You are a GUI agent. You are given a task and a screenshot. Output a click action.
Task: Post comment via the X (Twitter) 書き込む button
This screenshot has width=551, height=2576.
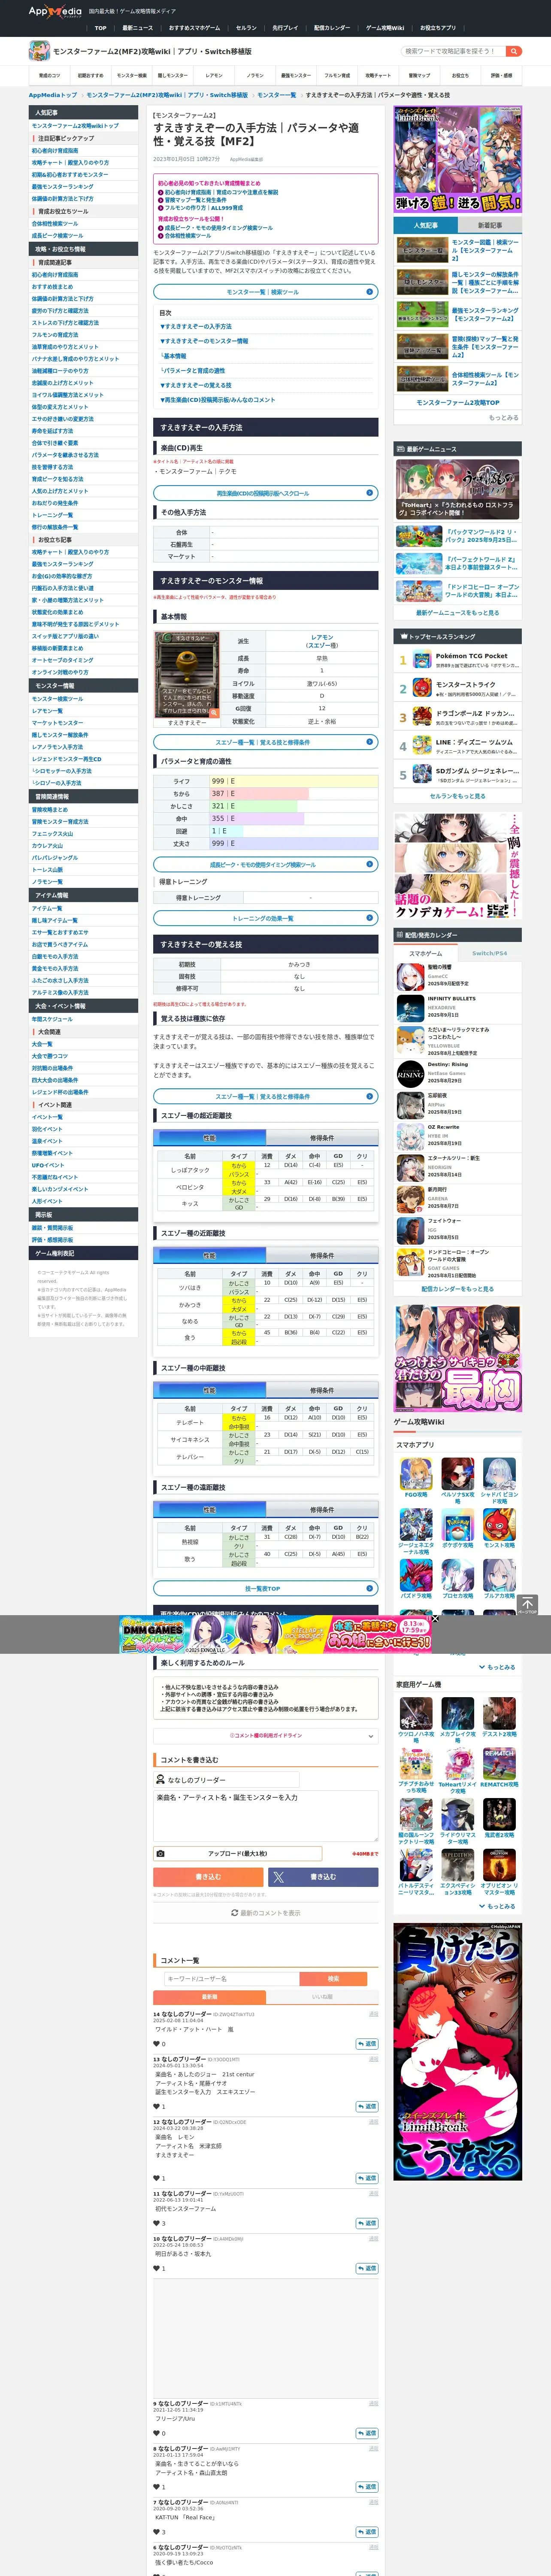(x=323, y=1877)
